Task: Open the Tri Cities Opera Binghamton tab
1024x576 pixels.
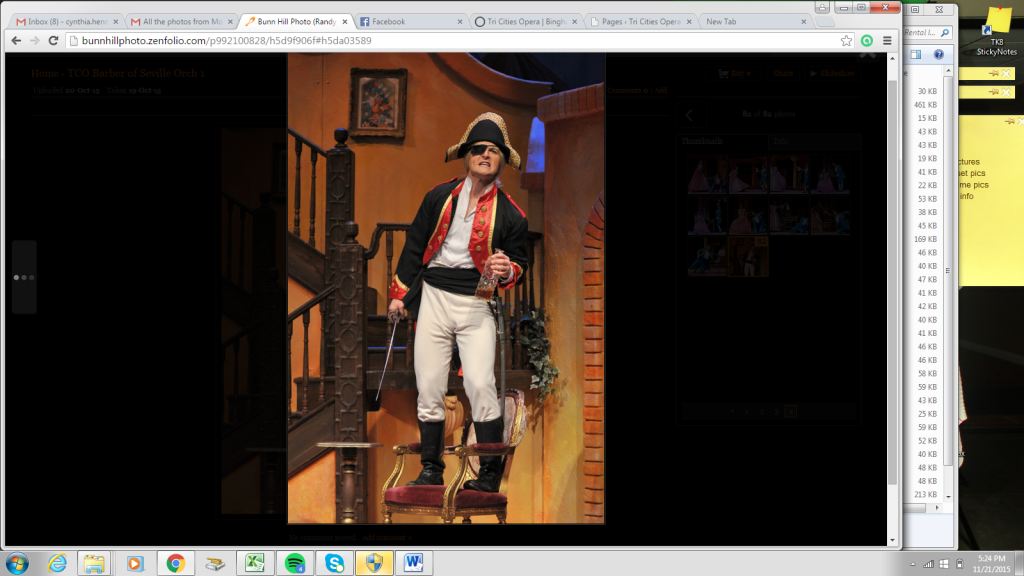Action: pyautogui.click(x=525, y=21)
